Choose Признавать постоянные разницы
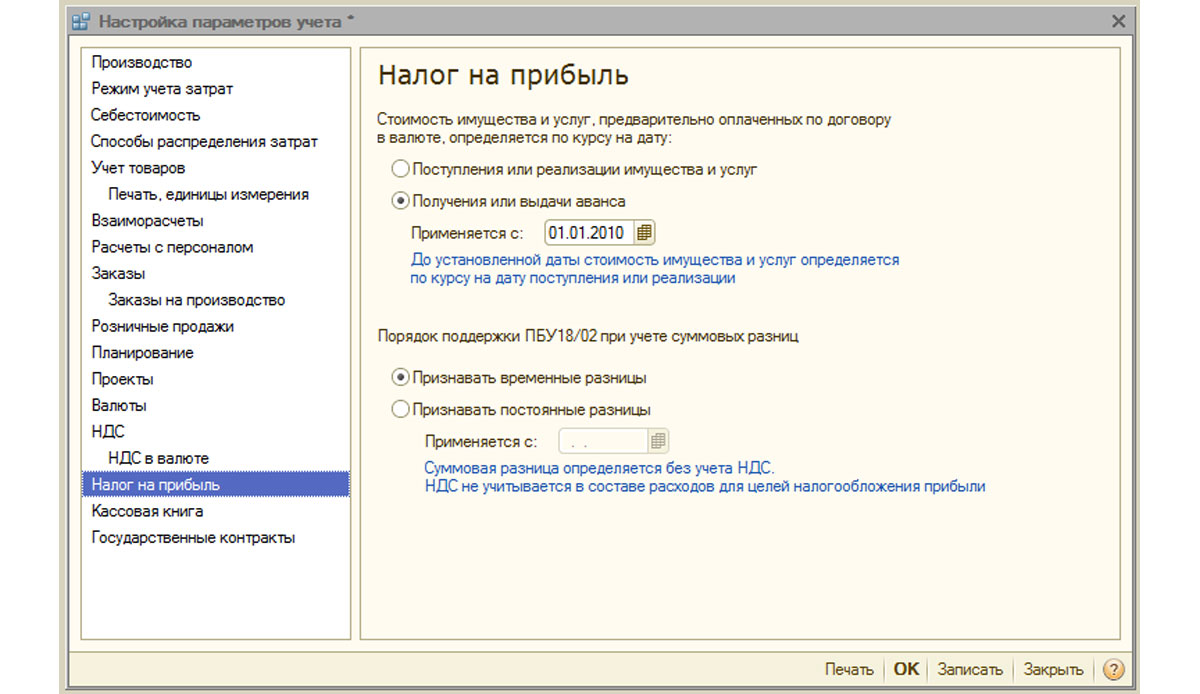The height and width of the screenshot is (694, 1200). point(522,409)
